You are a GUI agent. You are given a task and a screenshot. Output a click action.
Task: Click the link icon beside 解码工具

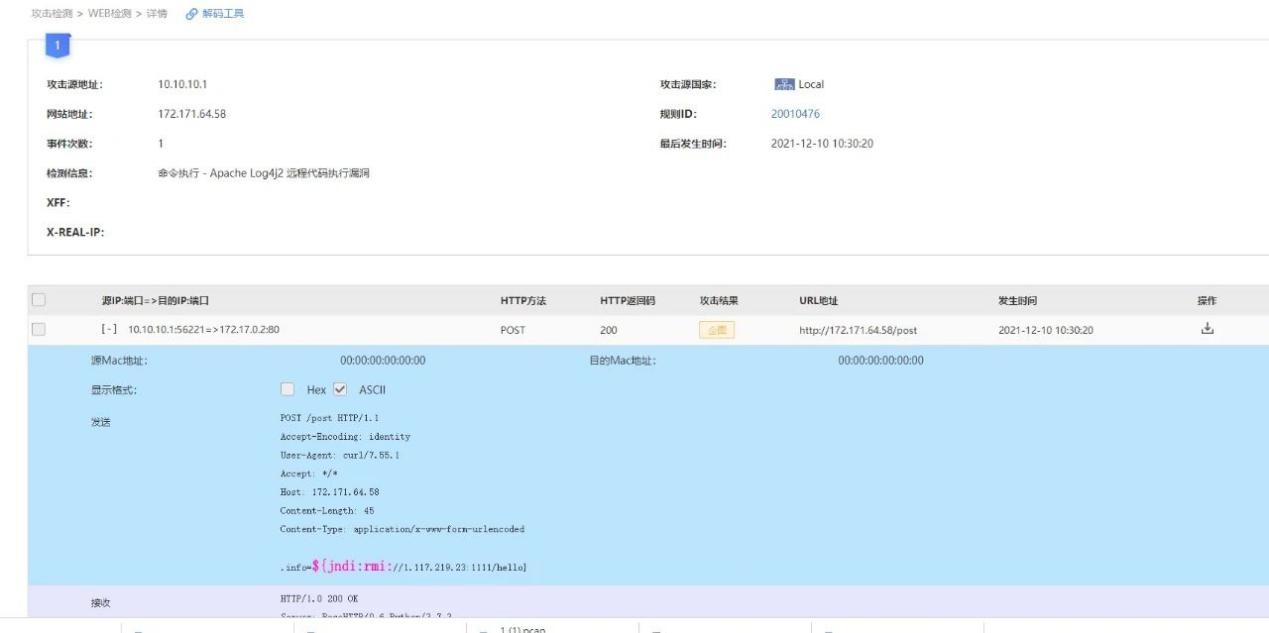(x=192, y=13)
